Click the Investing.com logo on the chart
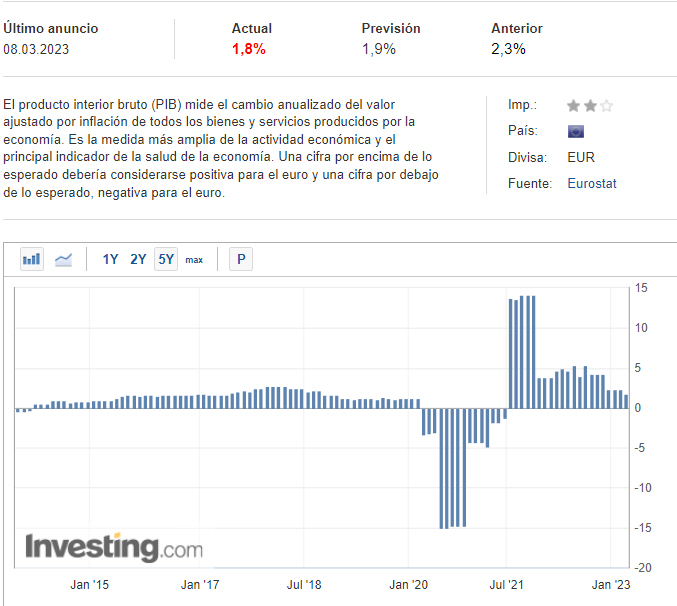Viewport: 677px width, 606px height. click(x=113, y=547)
